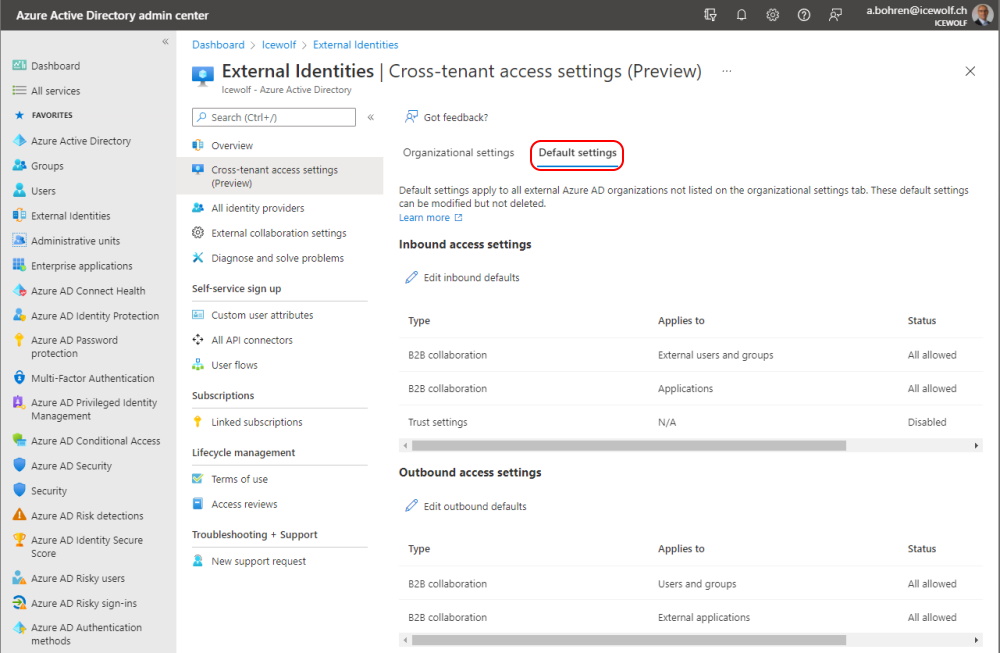Click the Azure Active Directory icon

20,140
